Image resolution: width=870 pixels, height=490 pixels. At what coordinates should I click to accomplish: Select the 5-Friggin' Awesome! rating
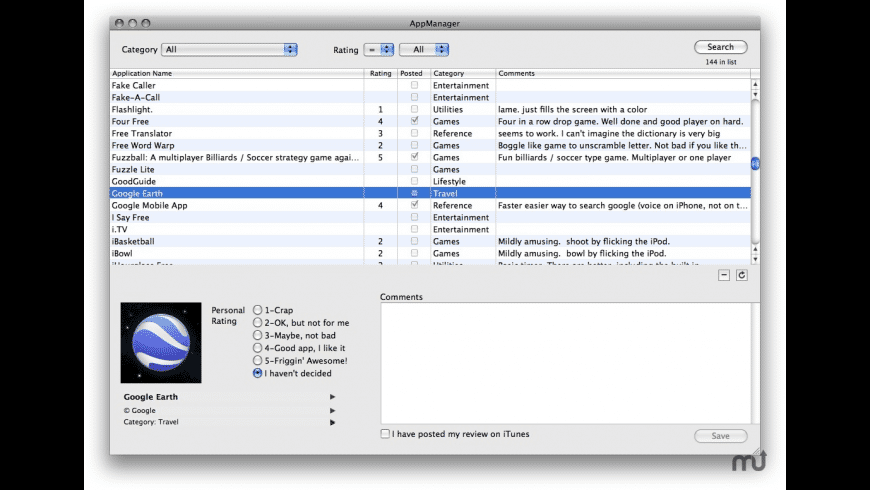coord(258,360)
